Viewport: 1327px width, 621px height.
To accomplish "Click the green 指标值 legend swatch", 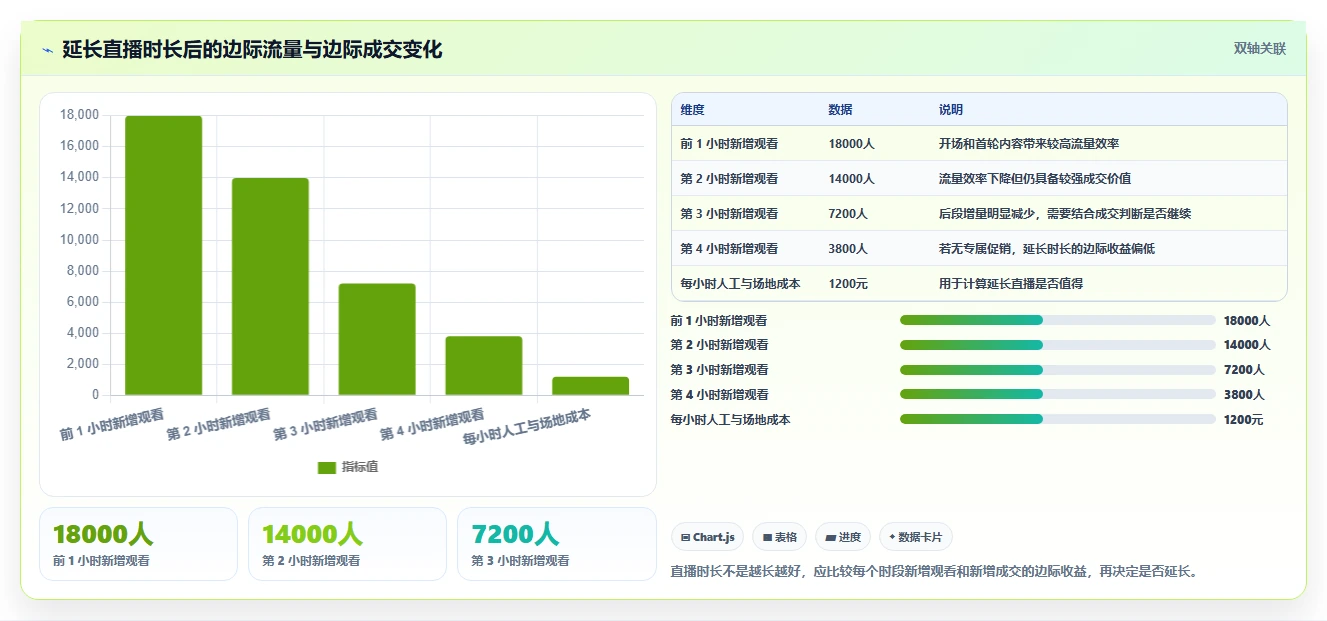I will click(x=327, y=467).
